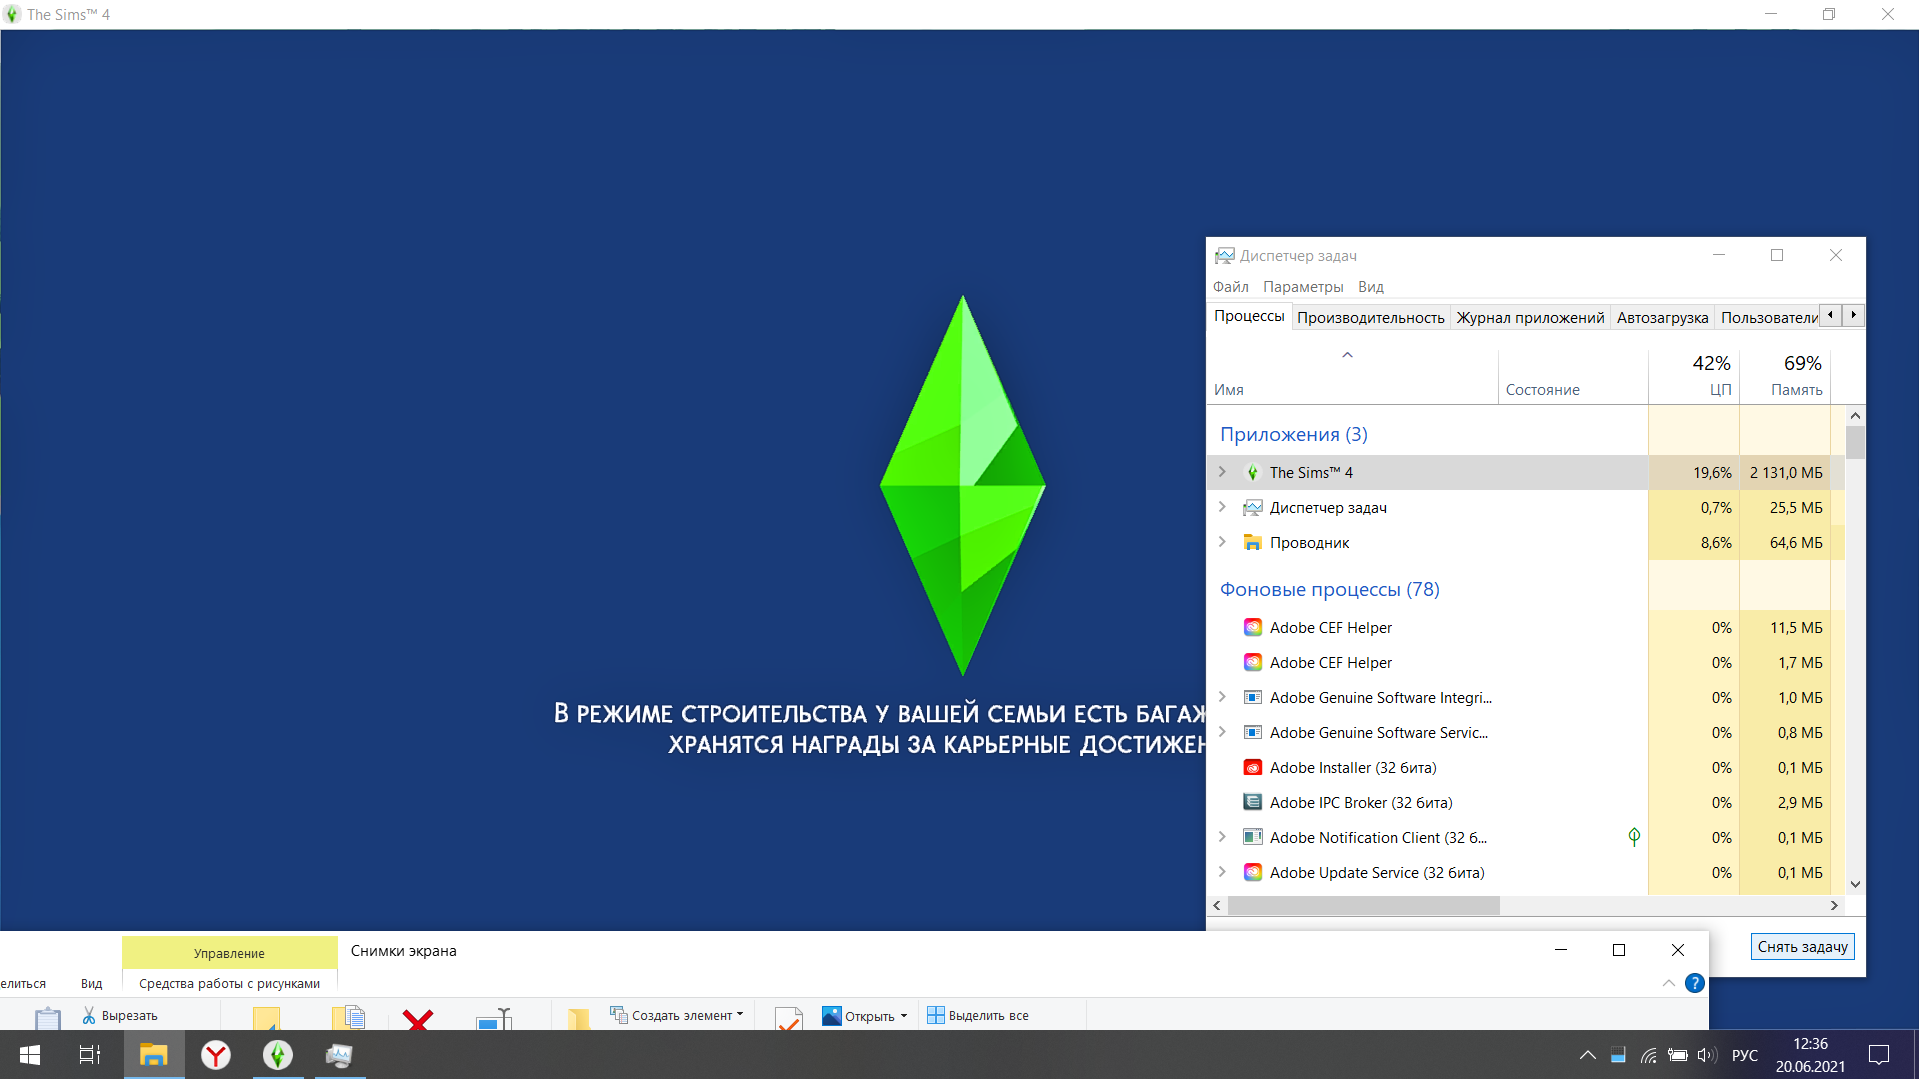Select Adobe Installer (32 бита) process
Screen dimensions: 1919x1079
1526,767
